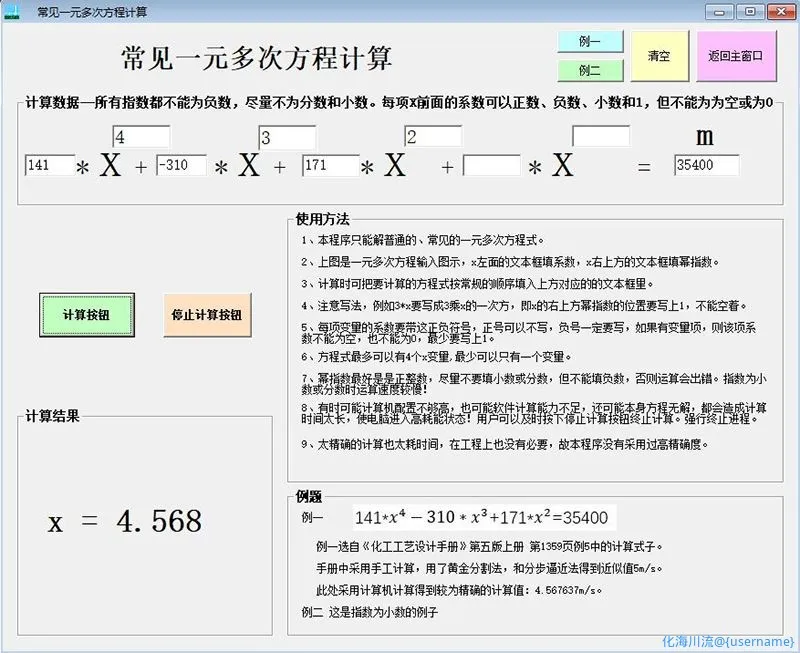Click the 计算结果 group label

[x=53, y=416]
